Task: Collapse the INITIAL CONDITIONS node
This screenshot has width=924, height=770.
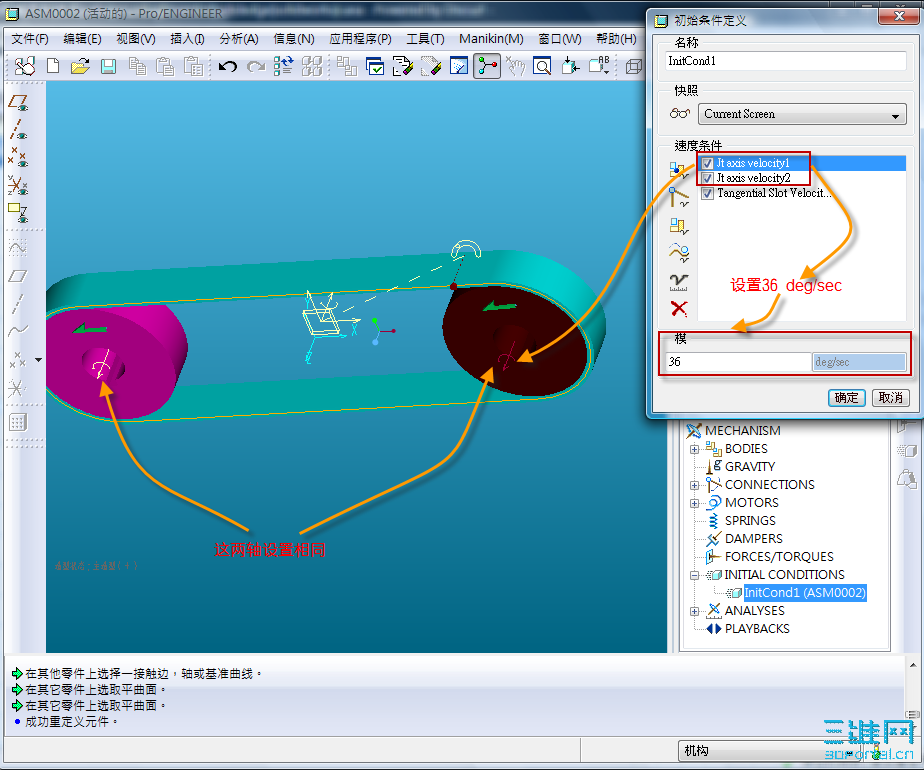Action: [x=694, y=576]
